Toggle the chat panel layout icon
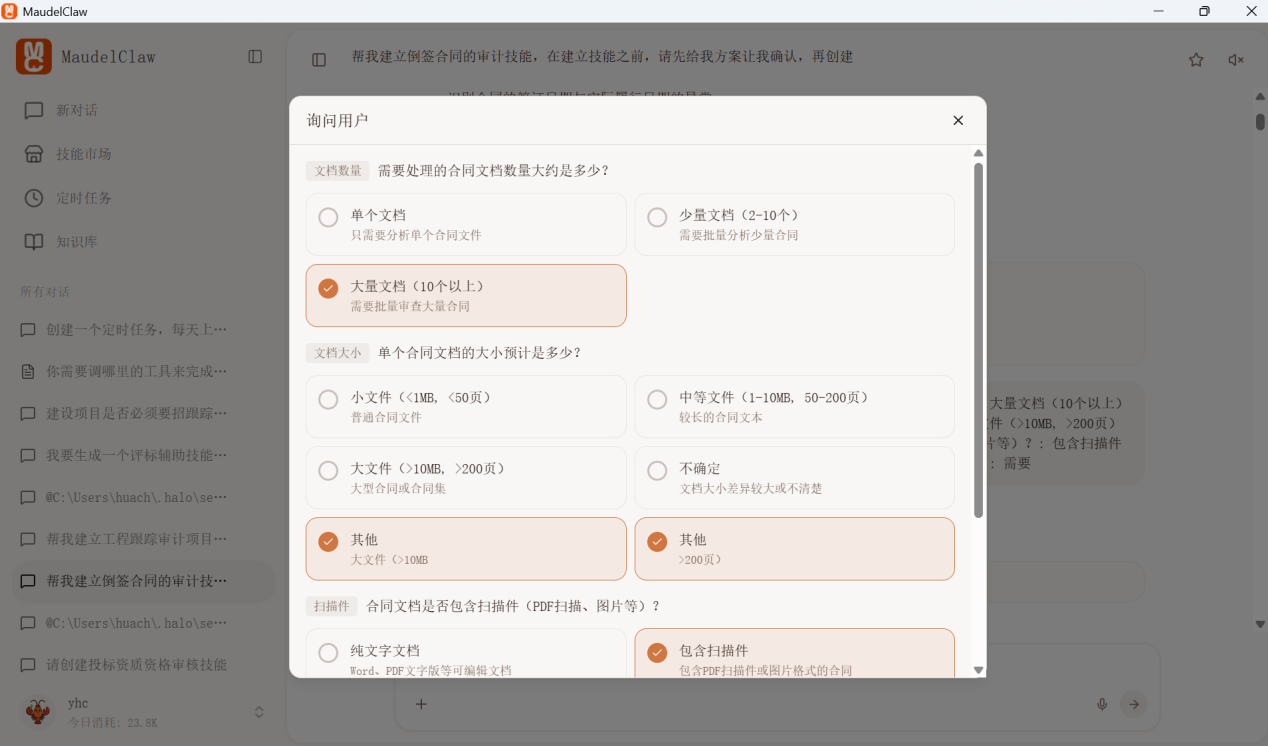 [319, 60]
